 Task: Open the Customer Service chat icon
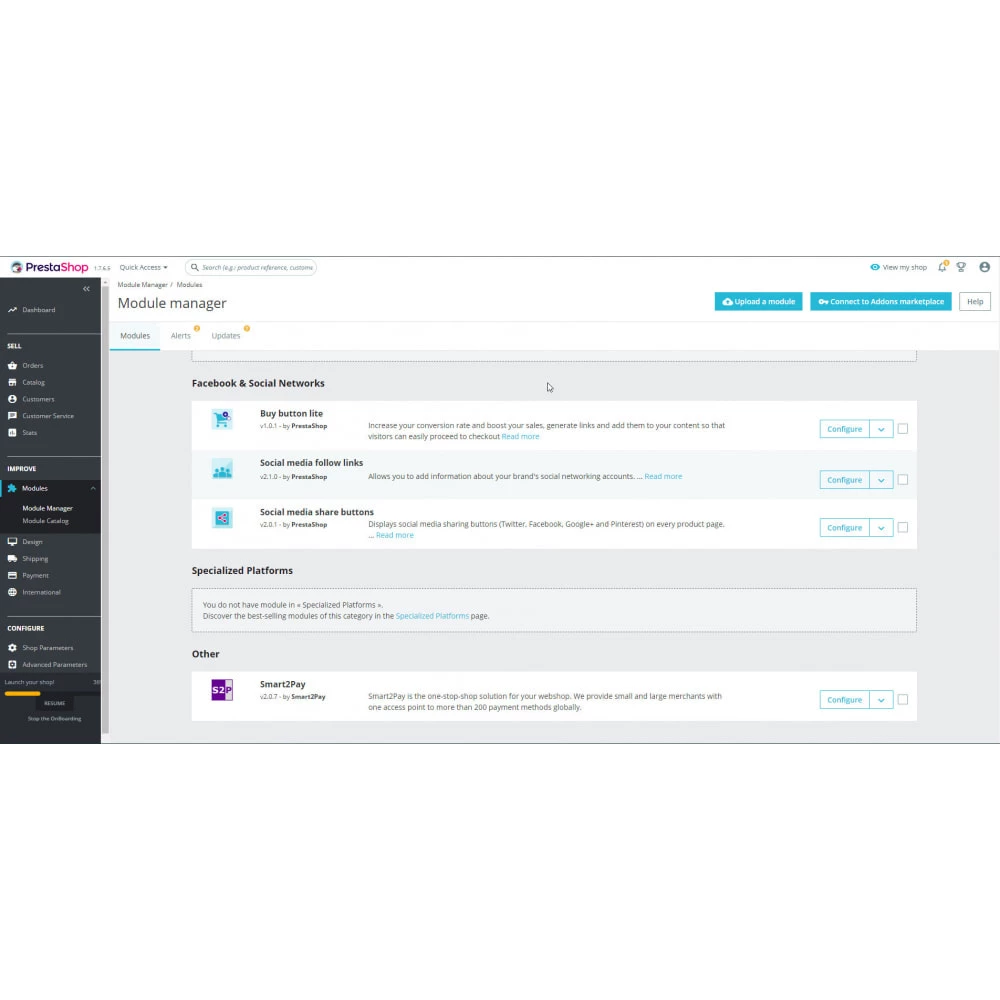[x=12, y=415]
